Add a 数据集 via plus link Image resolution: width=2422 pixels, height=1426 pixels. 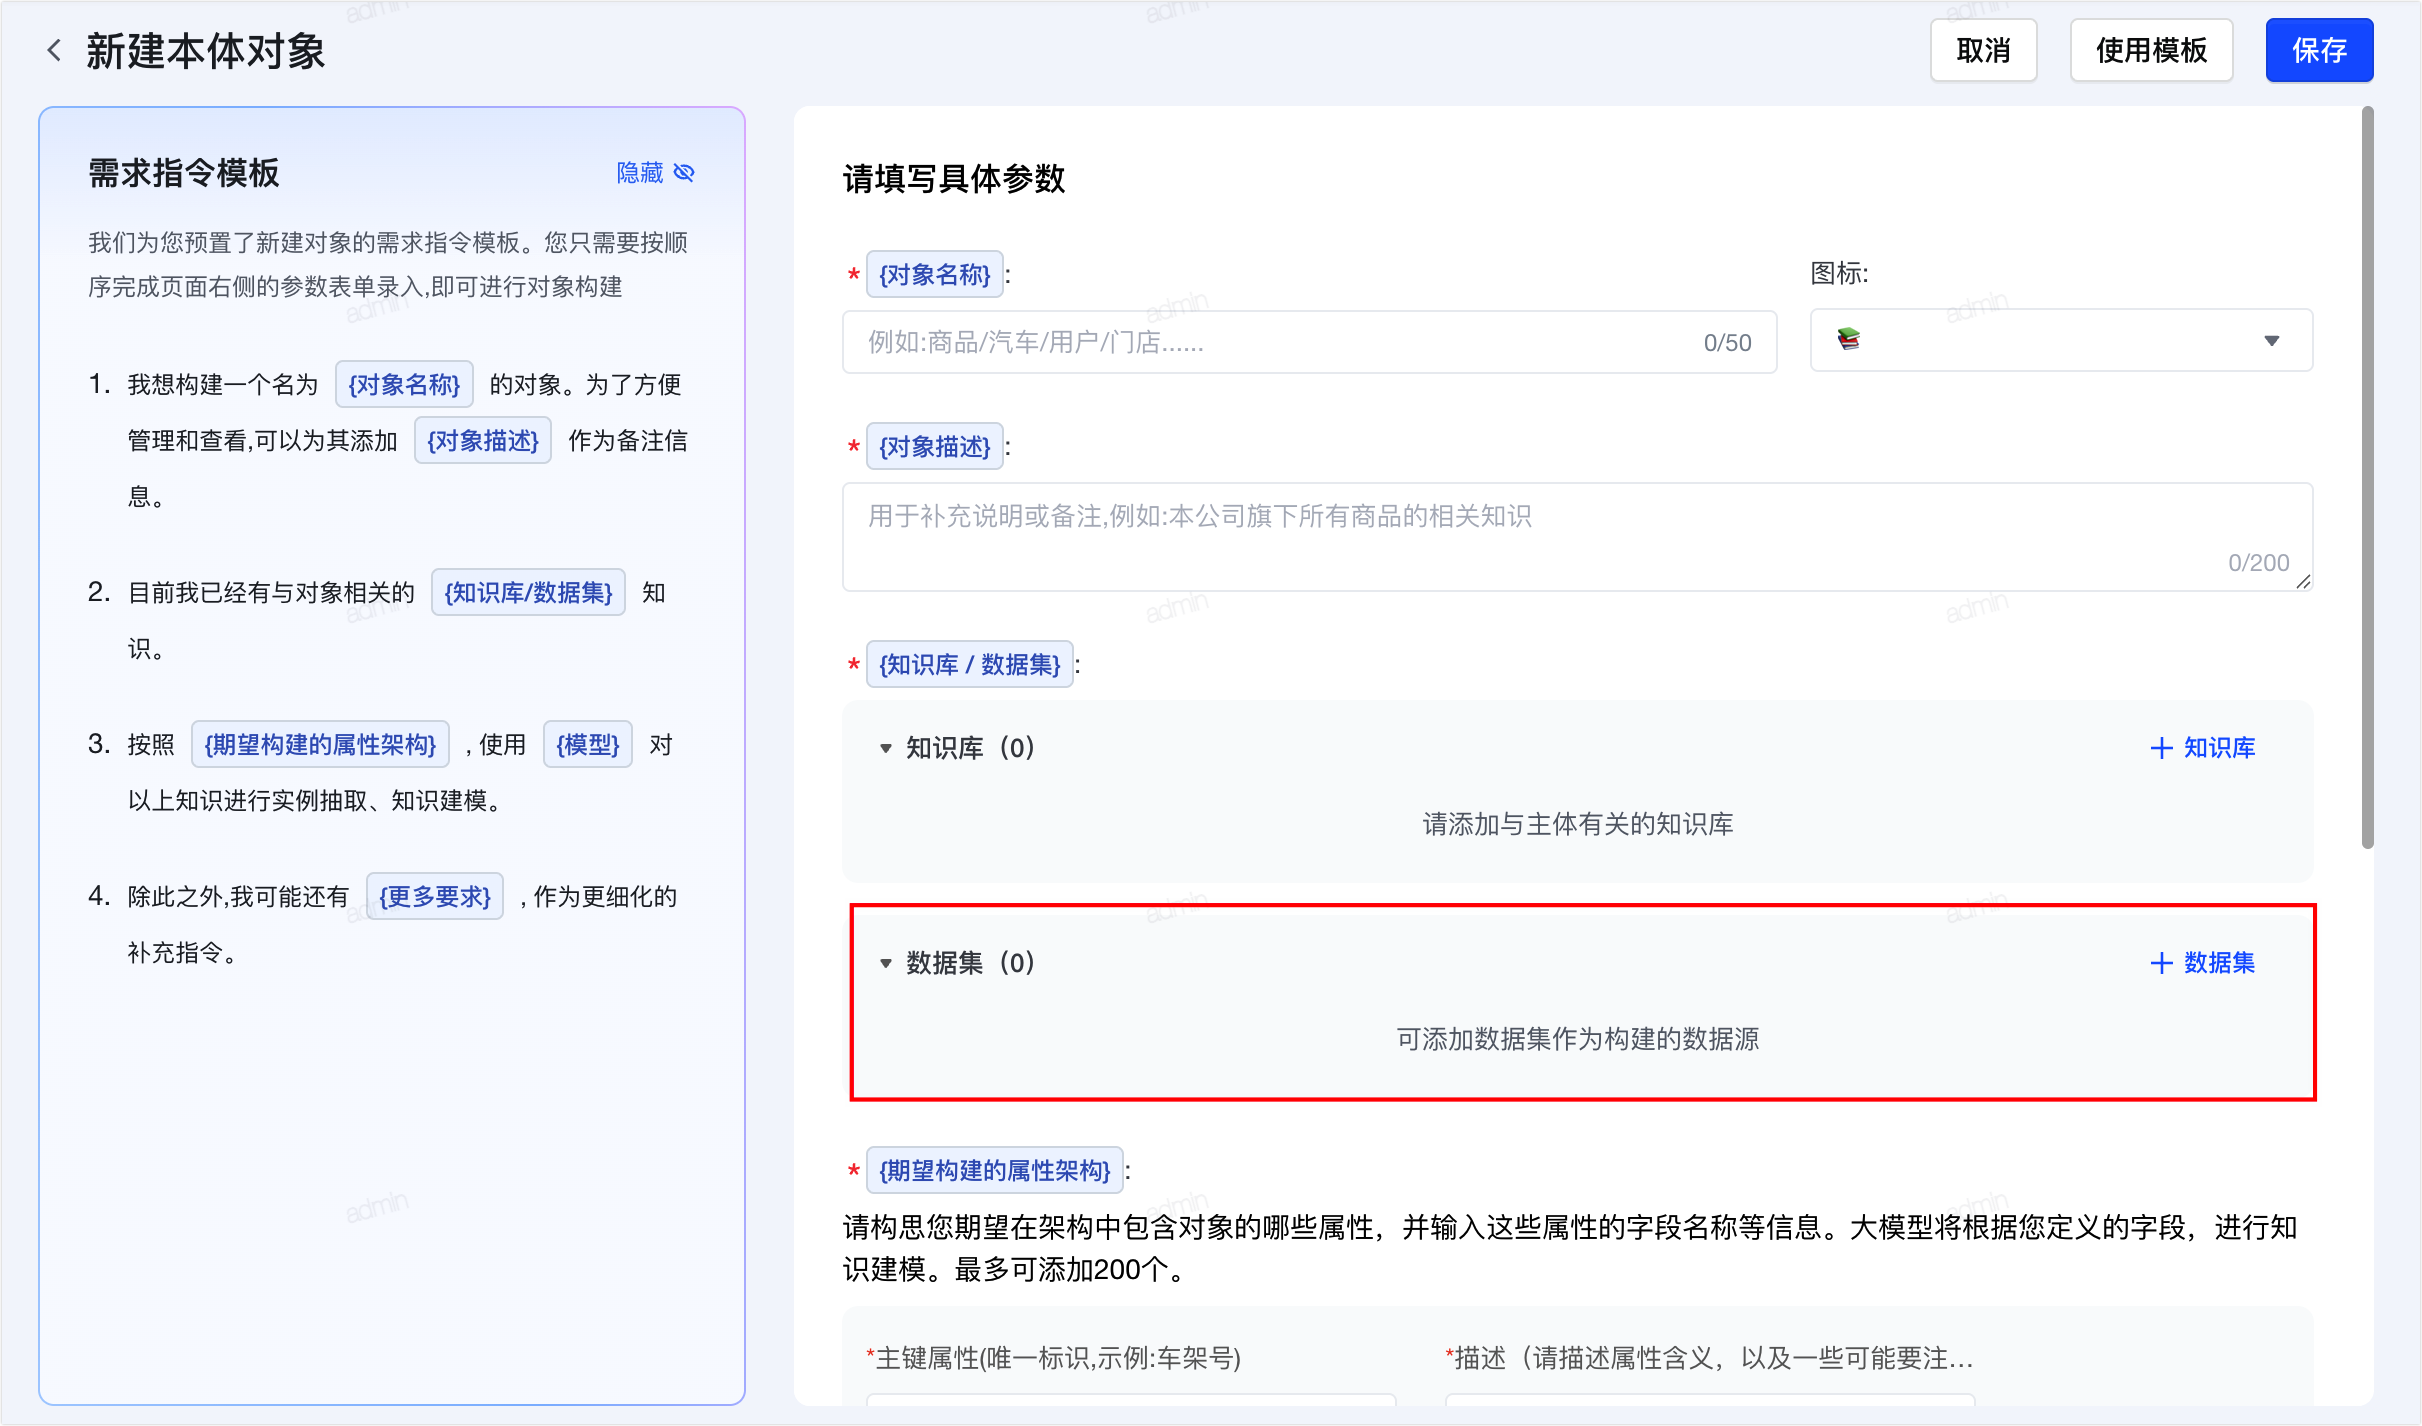coord(2203,963)
